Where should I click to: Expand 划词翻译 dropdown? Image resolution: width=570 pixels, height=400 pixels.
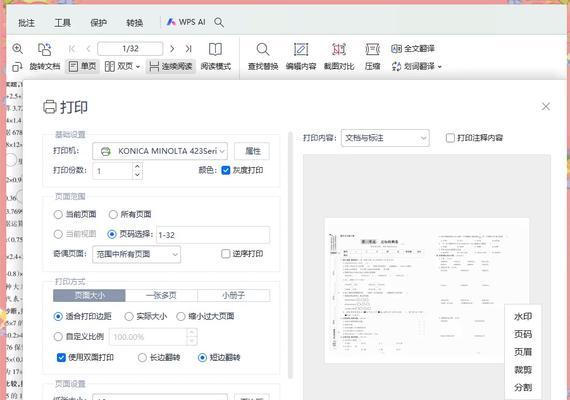point(439,67)
